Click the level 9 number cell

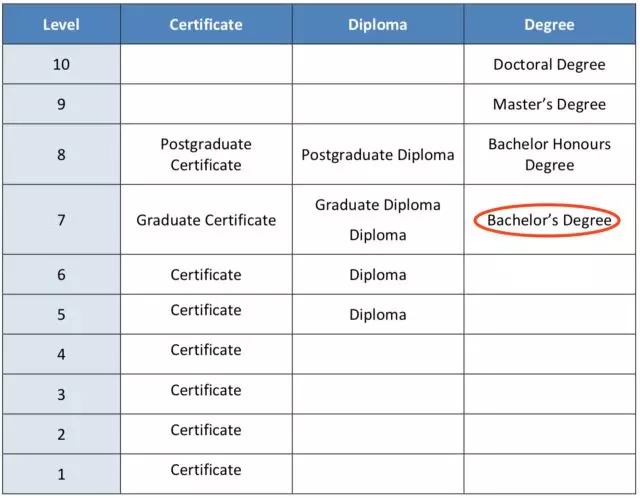pyautogui.click(x=61, y=104)
